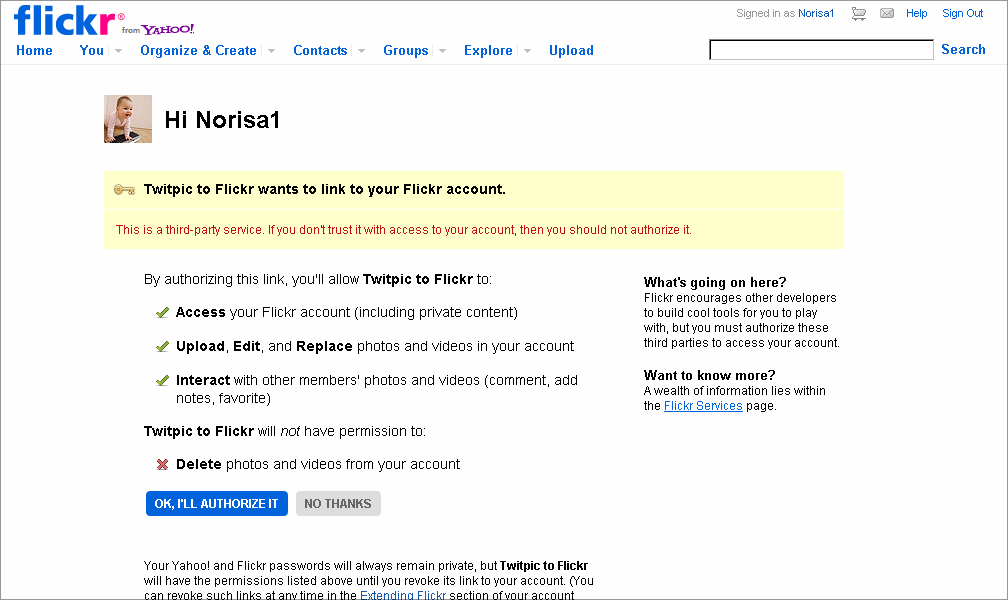Open the mail envelope icon

click(887, 13)
